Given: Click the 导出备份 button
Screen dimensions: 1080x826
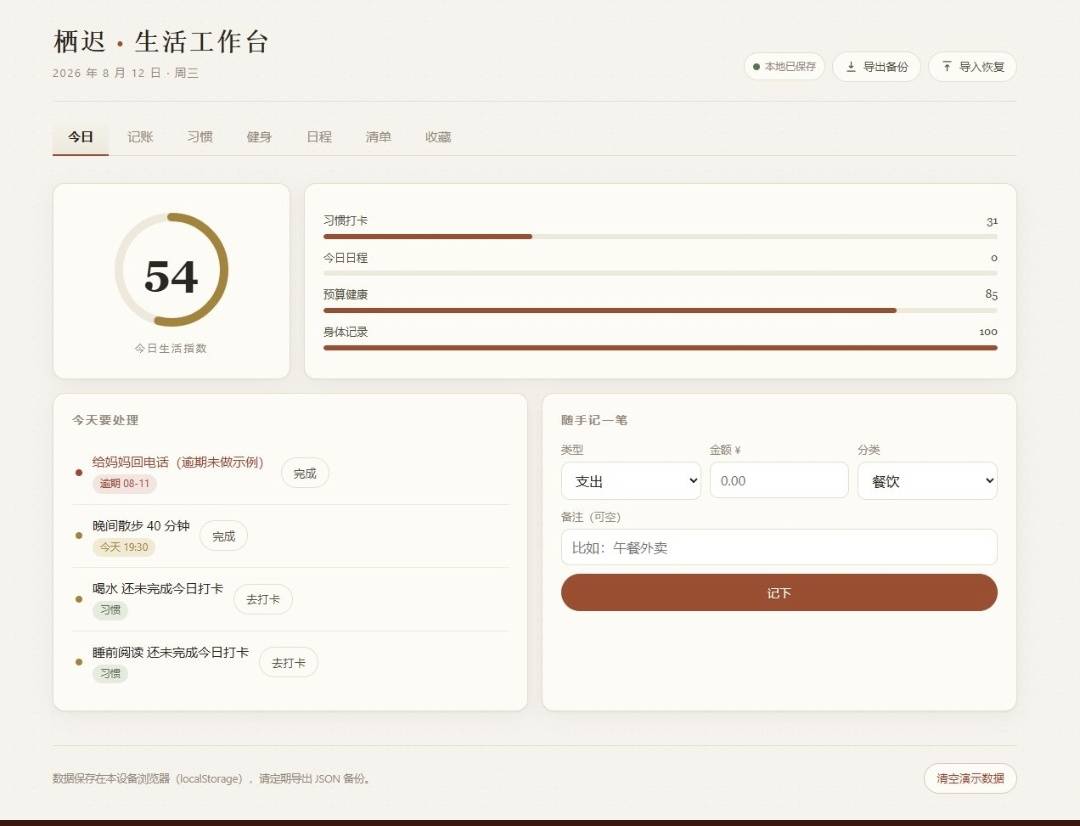Looking at the screenshot, I should pos(877,67).
